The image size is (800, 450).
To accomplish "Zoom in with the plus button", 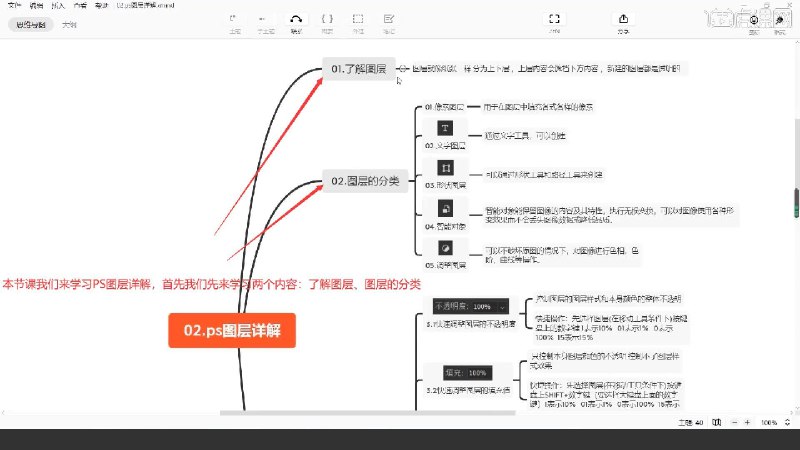I will [747, 422].
